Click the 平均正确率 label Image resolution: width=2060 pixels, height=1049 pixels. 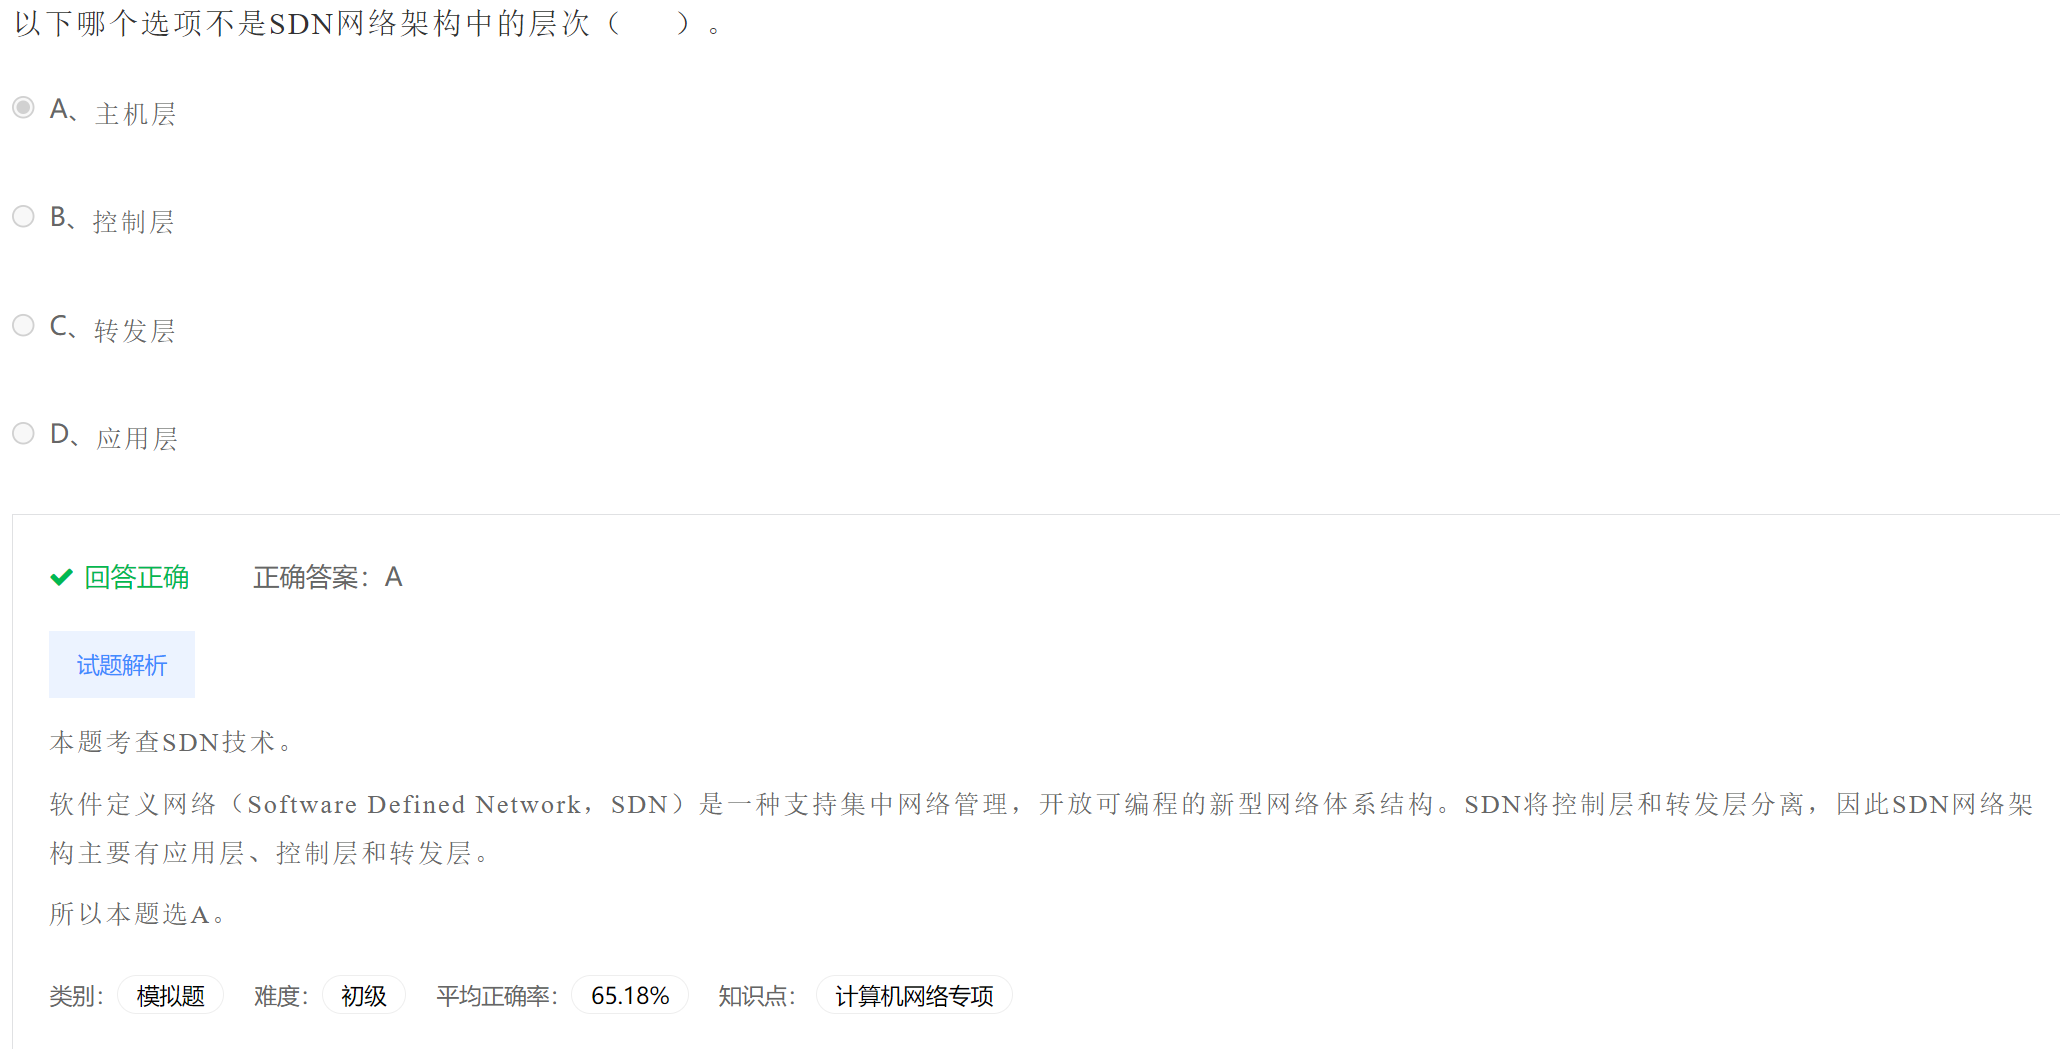(x=496, y=996)
